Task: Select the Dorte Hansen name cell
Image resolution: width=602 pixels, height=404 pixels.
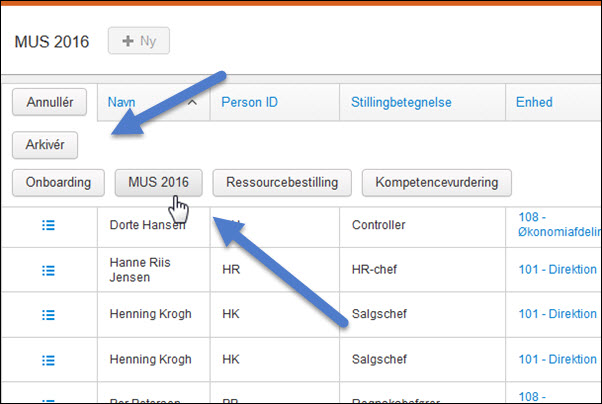Action: pos(147,225)
